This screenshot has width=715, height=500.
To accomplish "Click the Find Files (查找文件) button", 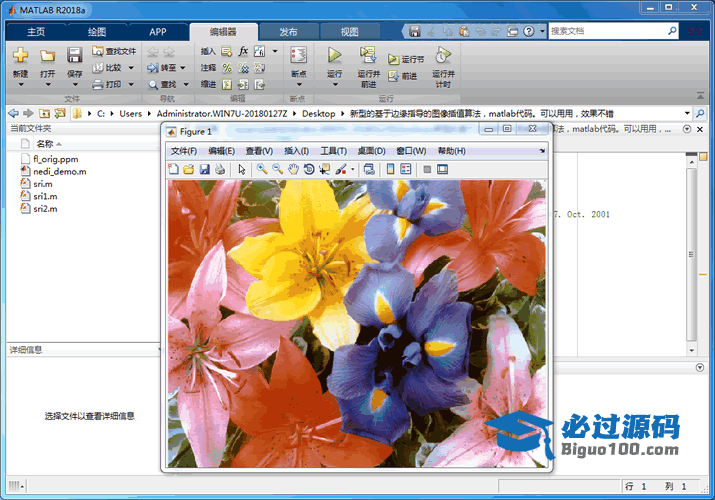I will (113, 51).
